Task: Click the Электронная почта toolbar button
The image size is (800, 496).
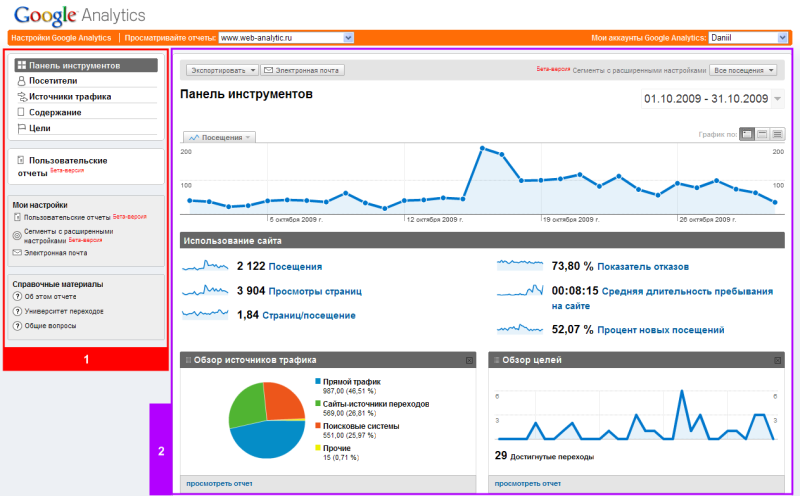Action: pos(303,70)
